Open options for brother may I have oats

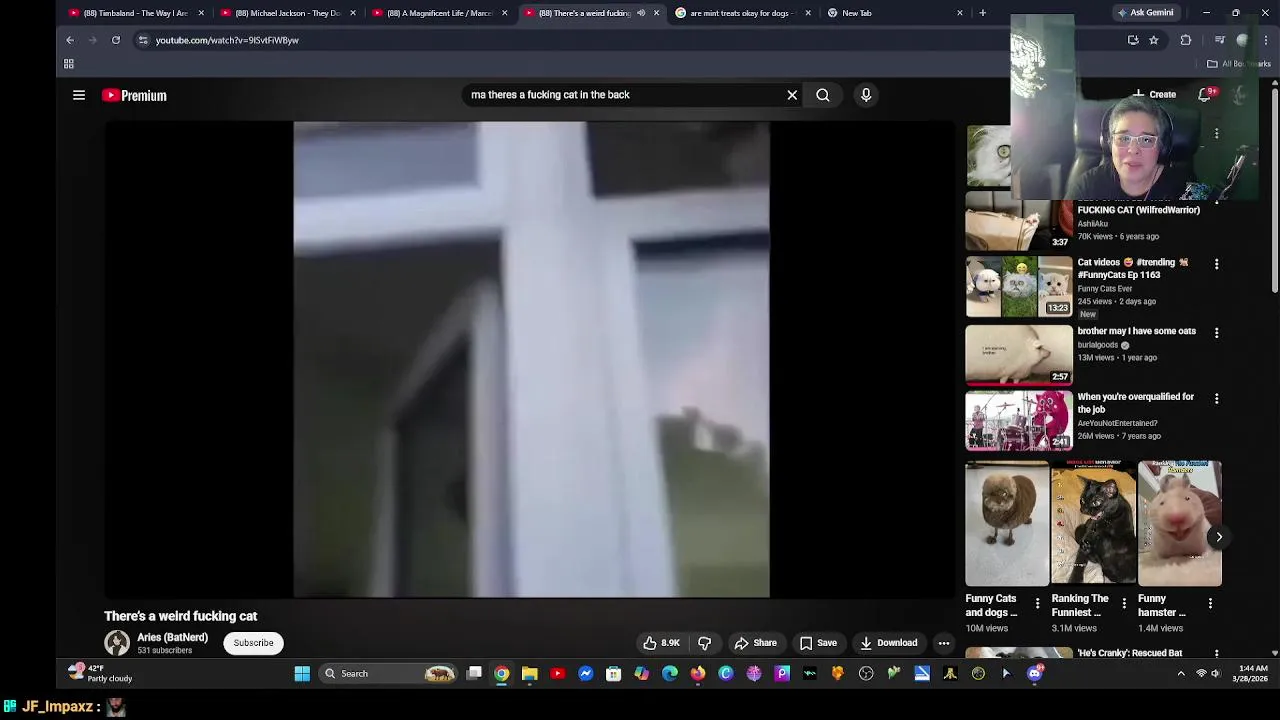pyautogui.click(x=1216, y=333)
